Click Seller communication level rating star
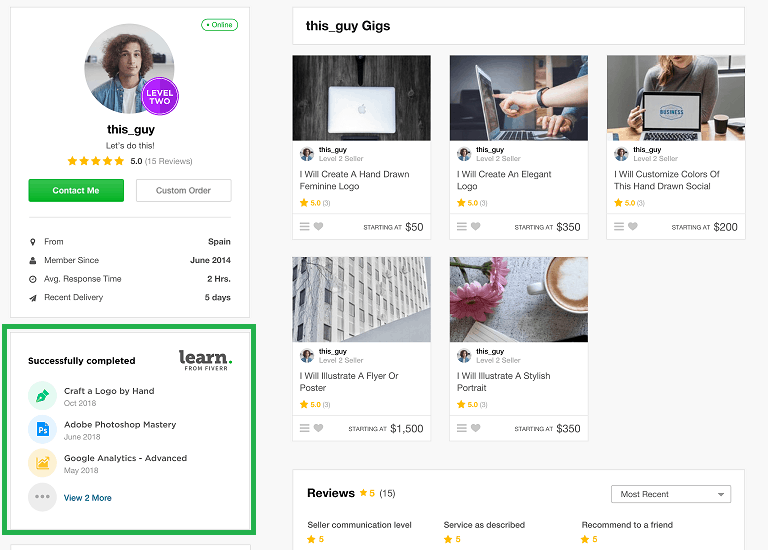The height and width of the screenshot is (550, 768). 311,539
